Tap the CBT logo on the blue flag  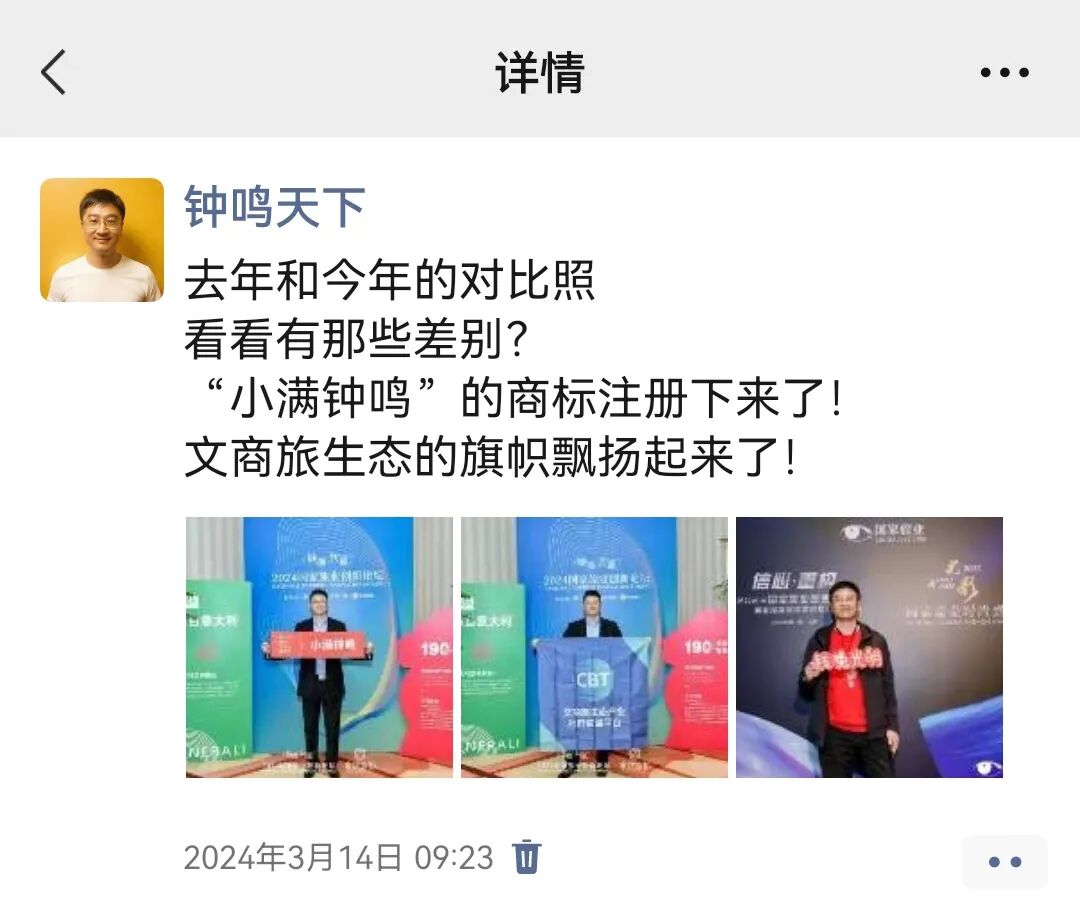pyautogui.click(x=593, y=680)
